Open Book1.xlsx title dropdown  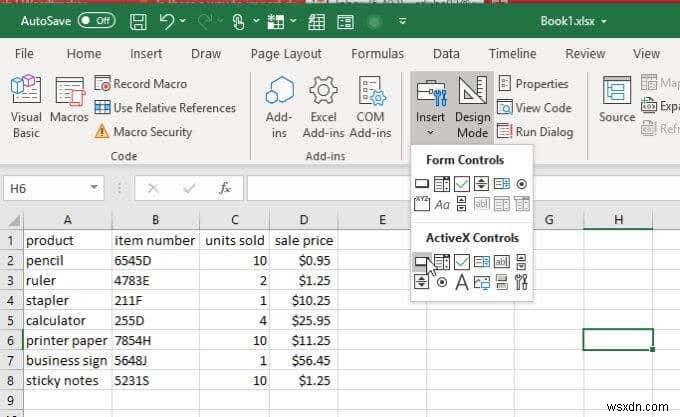[x=604, y=21]
